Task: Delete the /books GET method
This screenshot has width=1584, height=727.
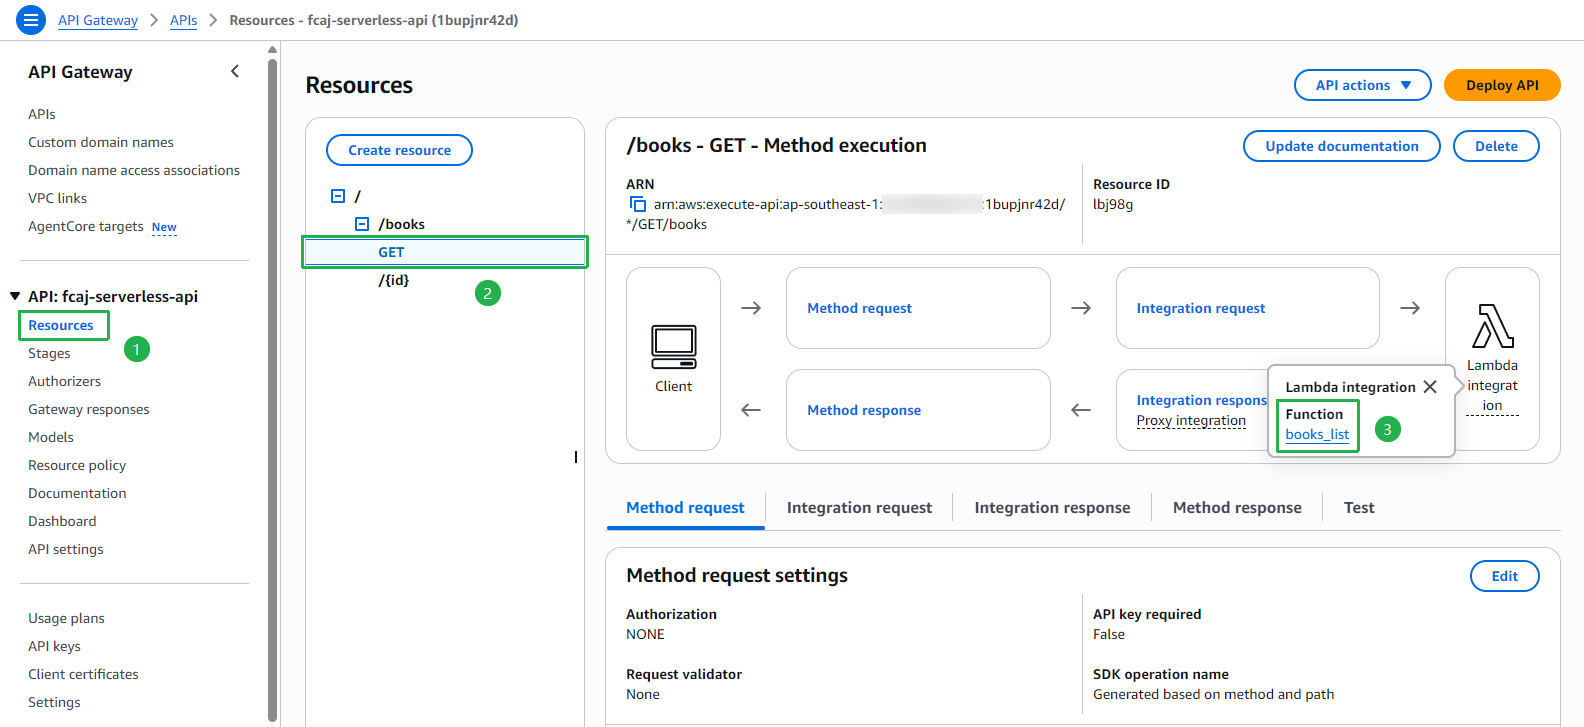Action: [x=1496, y=146]
